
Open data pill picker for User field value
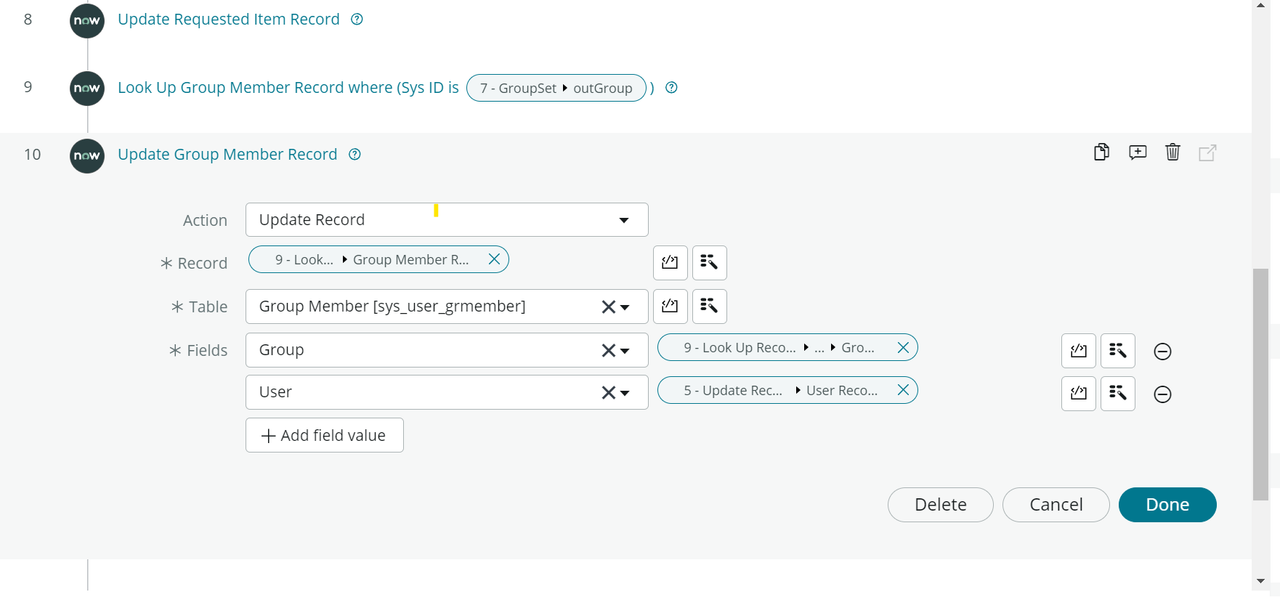tap(1117, 393)
